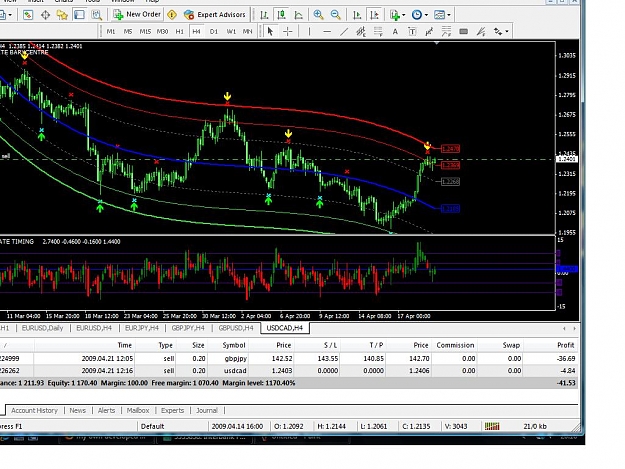Open the Mailbox terminal tab

[x=138, y=410]
